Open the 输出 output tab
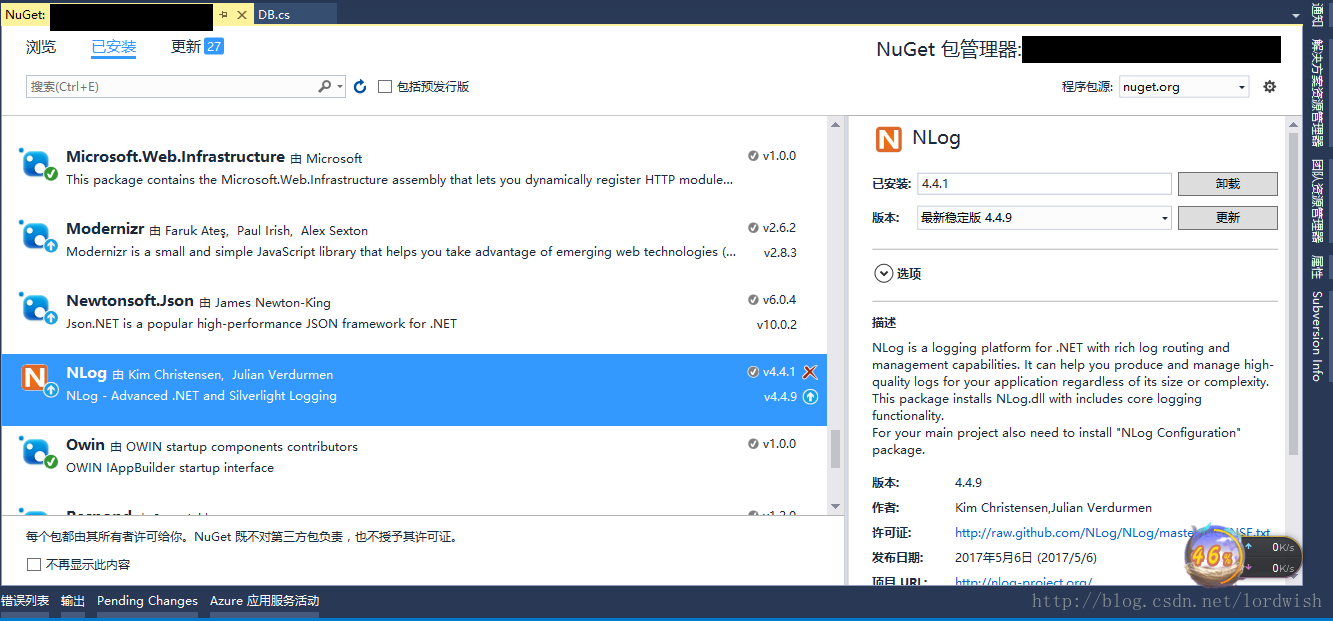 pos(73,601)
